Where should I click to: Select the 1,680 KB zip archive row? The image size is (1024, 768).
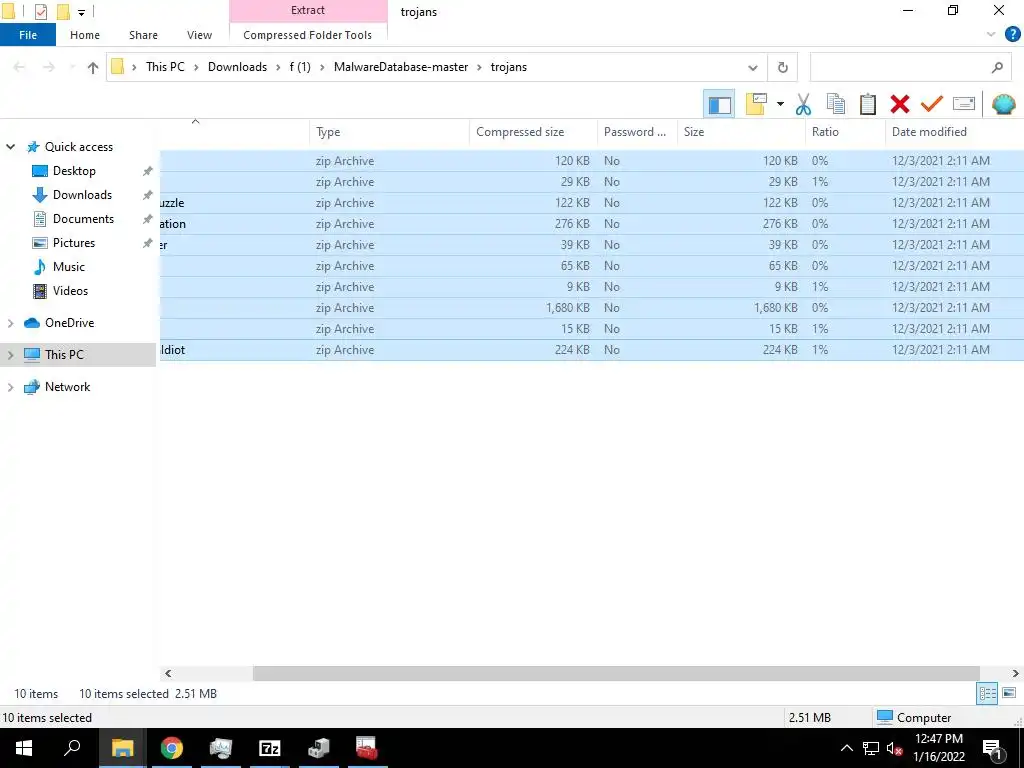tap(592, 308)
